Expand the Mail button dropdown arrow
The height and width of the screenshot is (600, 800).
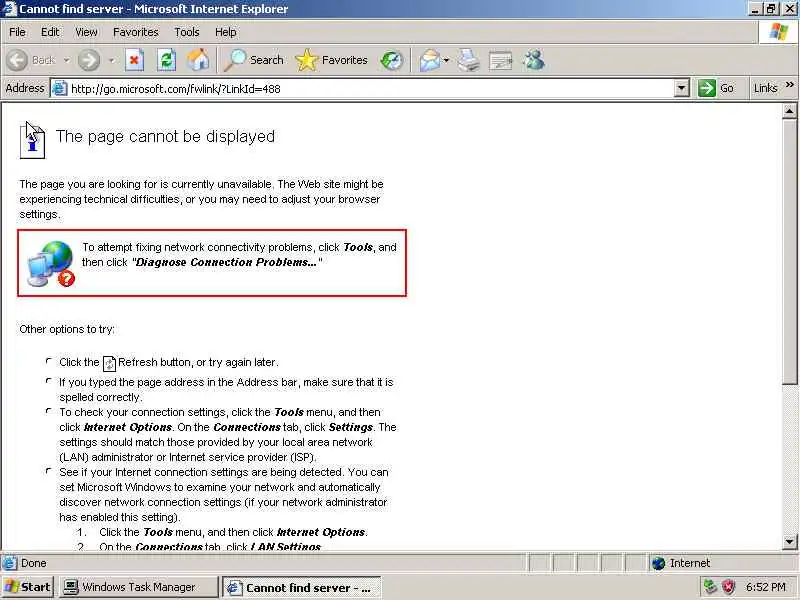pyautogui.click(x=446, y=60)
